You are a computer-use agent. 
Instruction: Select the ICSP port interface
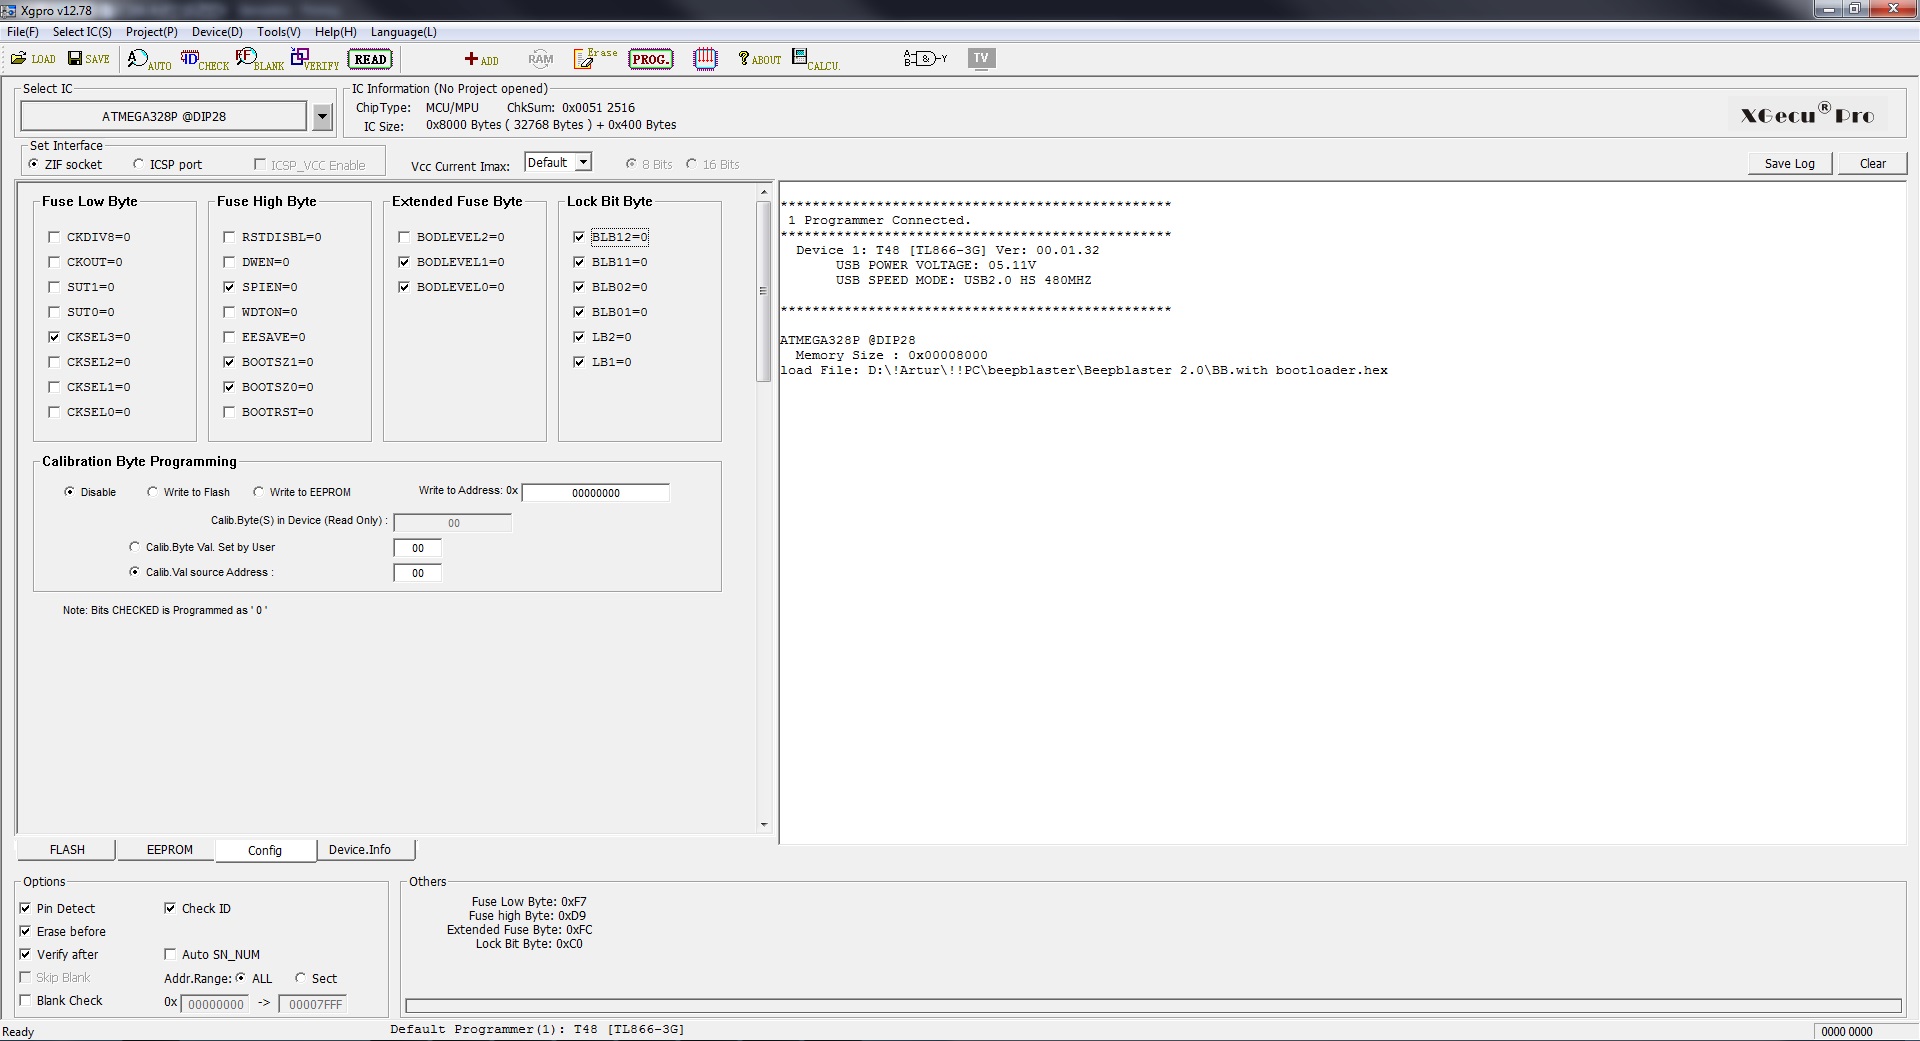[x=139, y=164]
